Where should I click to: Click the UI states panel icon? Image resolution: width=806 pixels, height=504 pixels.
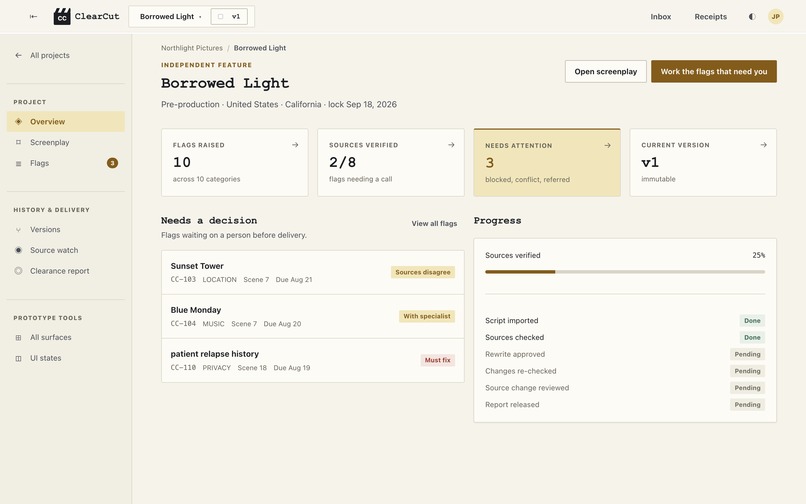tap(19, 358)
